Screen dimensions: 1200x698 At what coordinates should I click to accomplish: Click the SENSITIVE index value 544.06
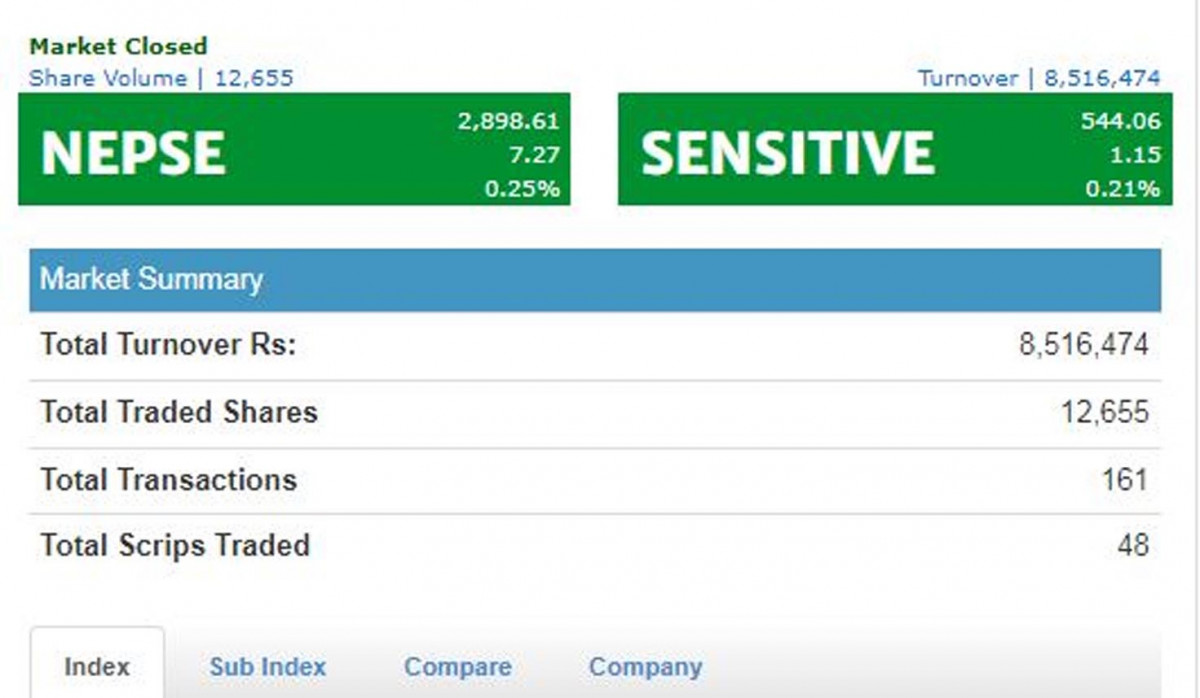click(1121, 122)
